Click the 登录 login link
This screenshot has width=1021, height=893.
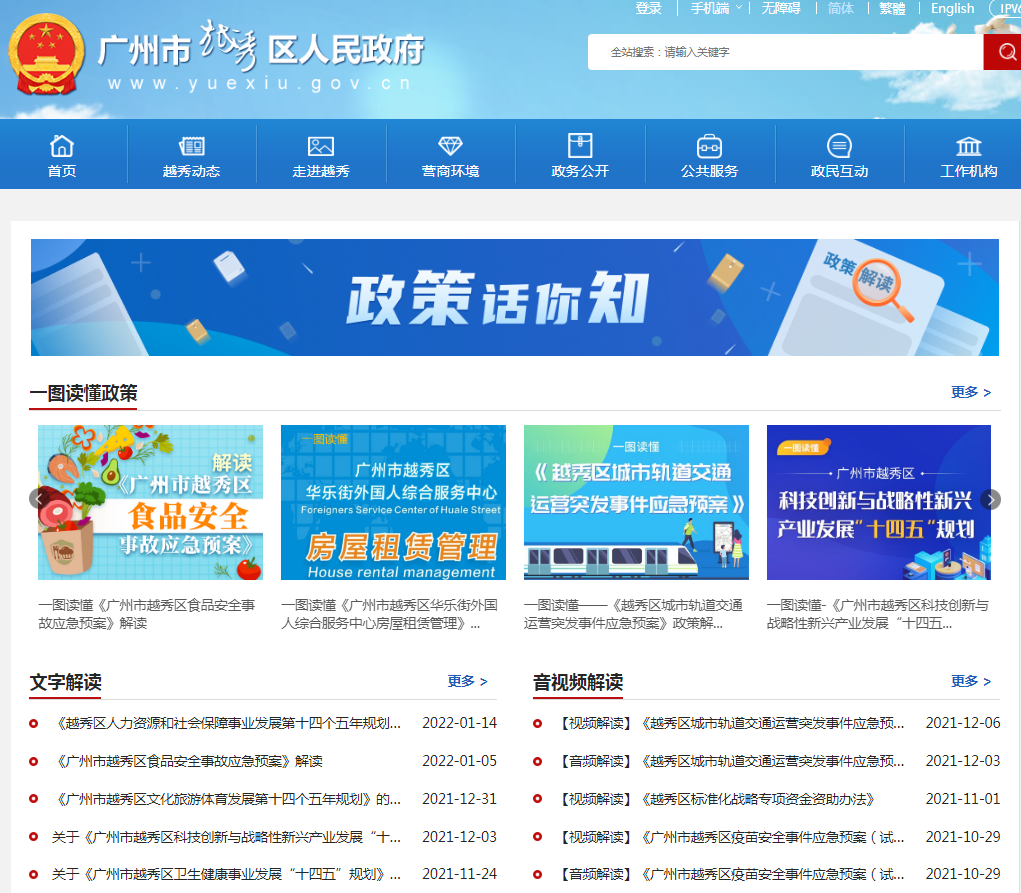pos(647,8)
